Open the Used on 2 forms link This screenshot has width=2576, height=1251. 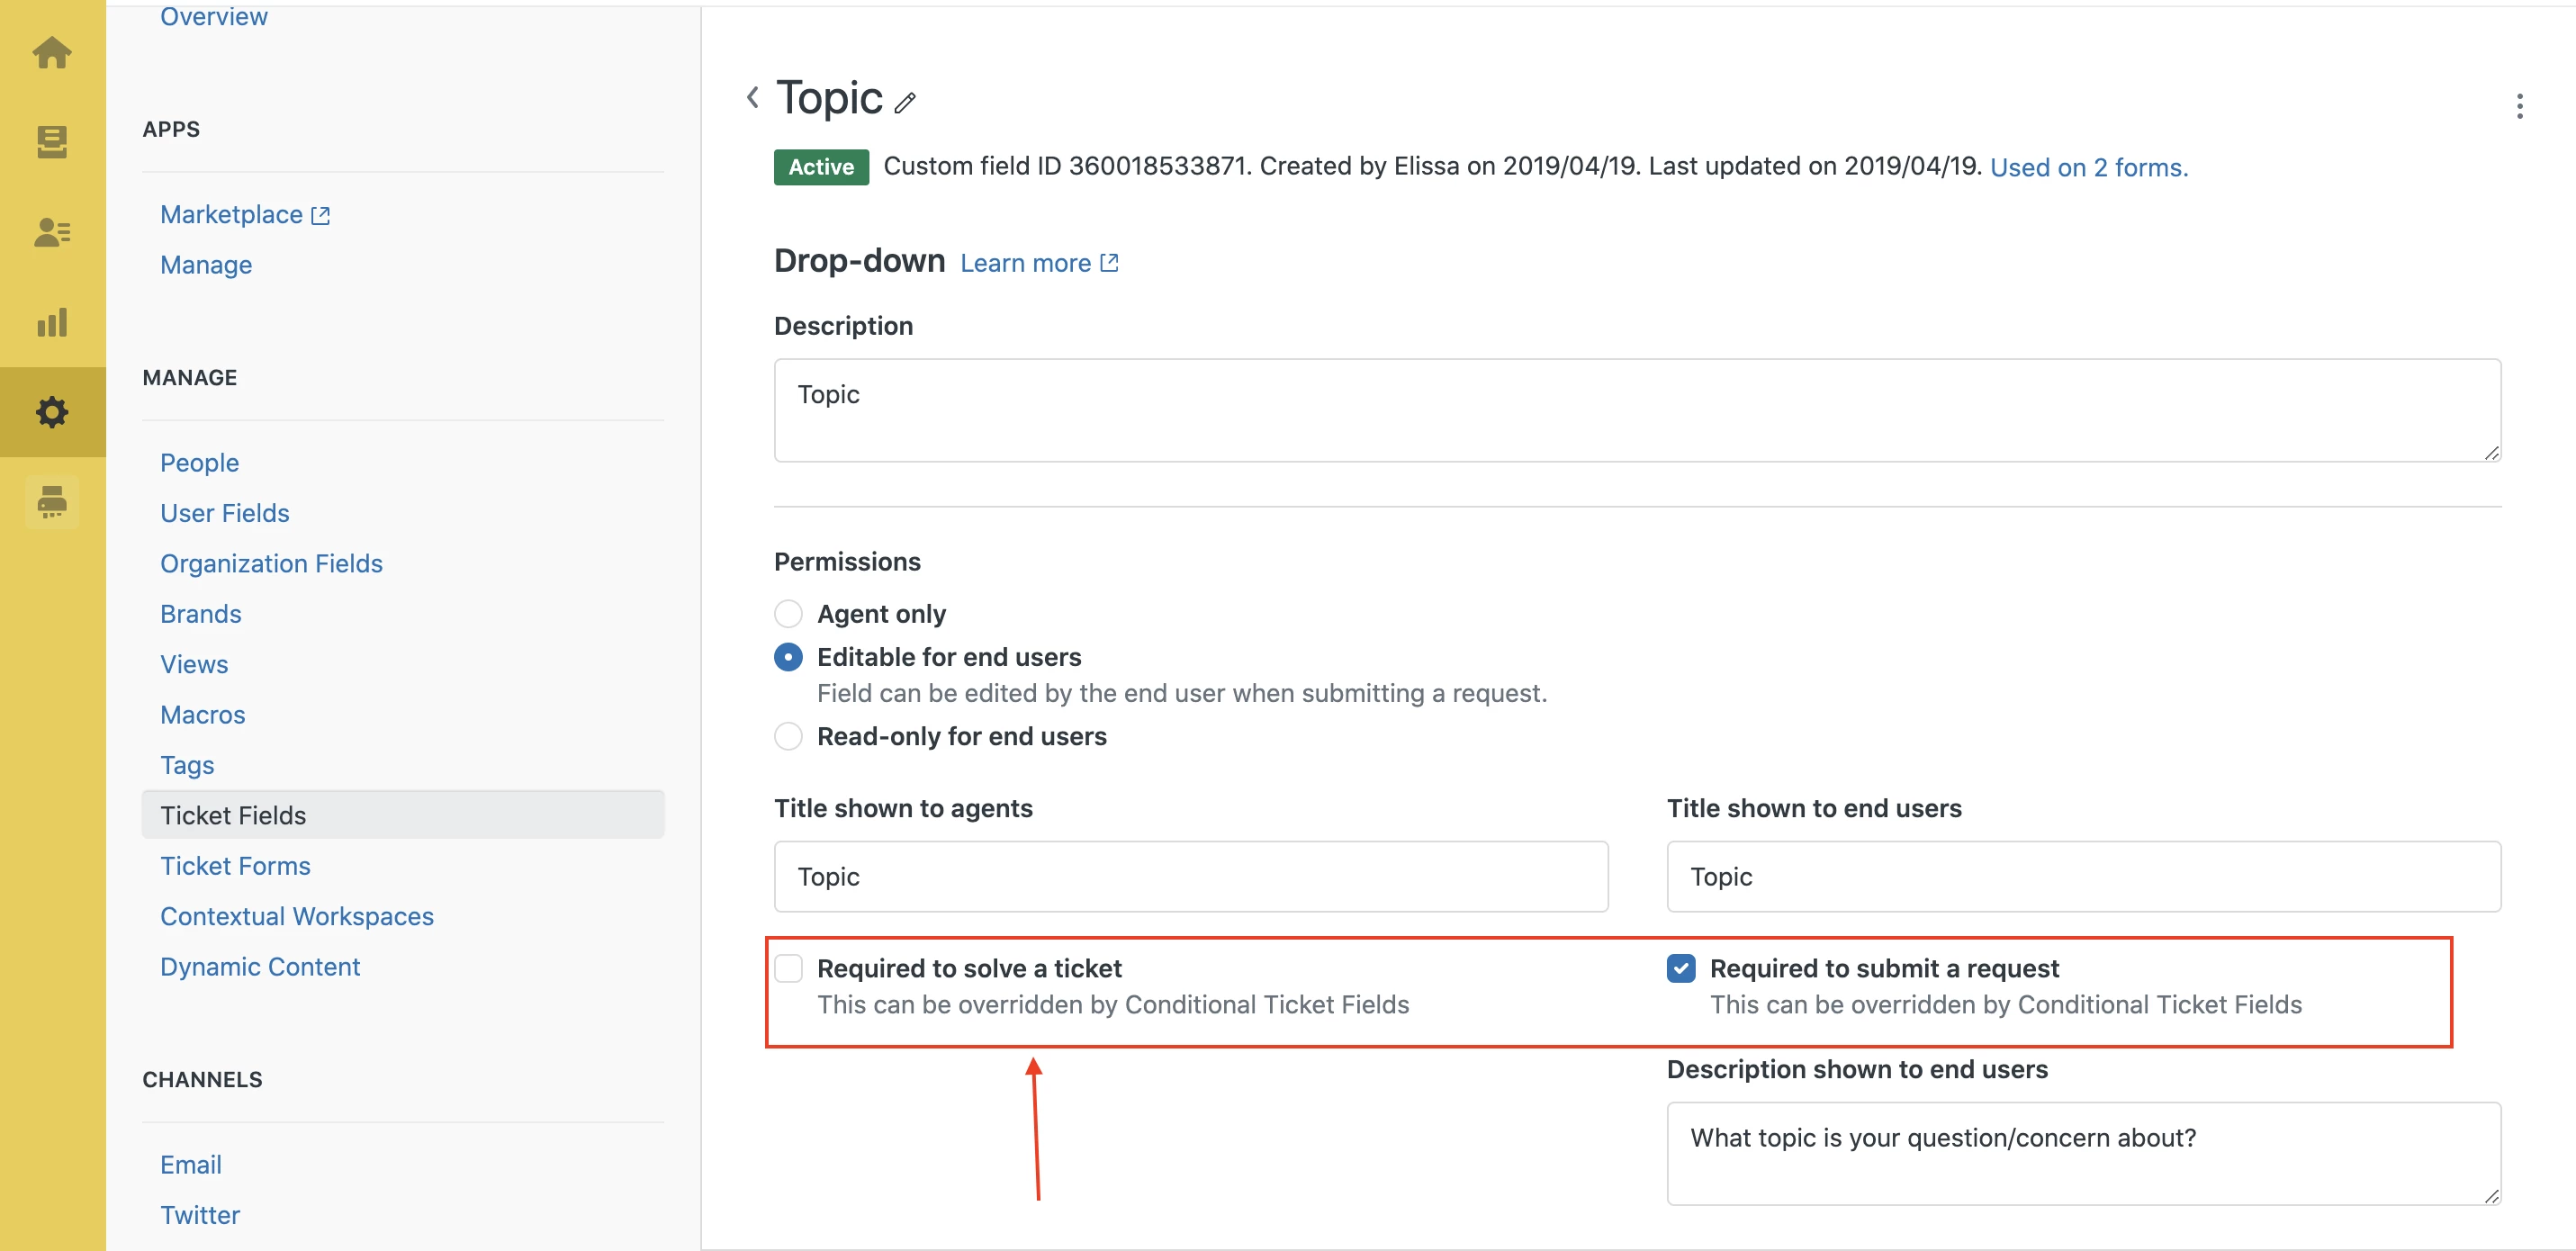(2088, 167)
